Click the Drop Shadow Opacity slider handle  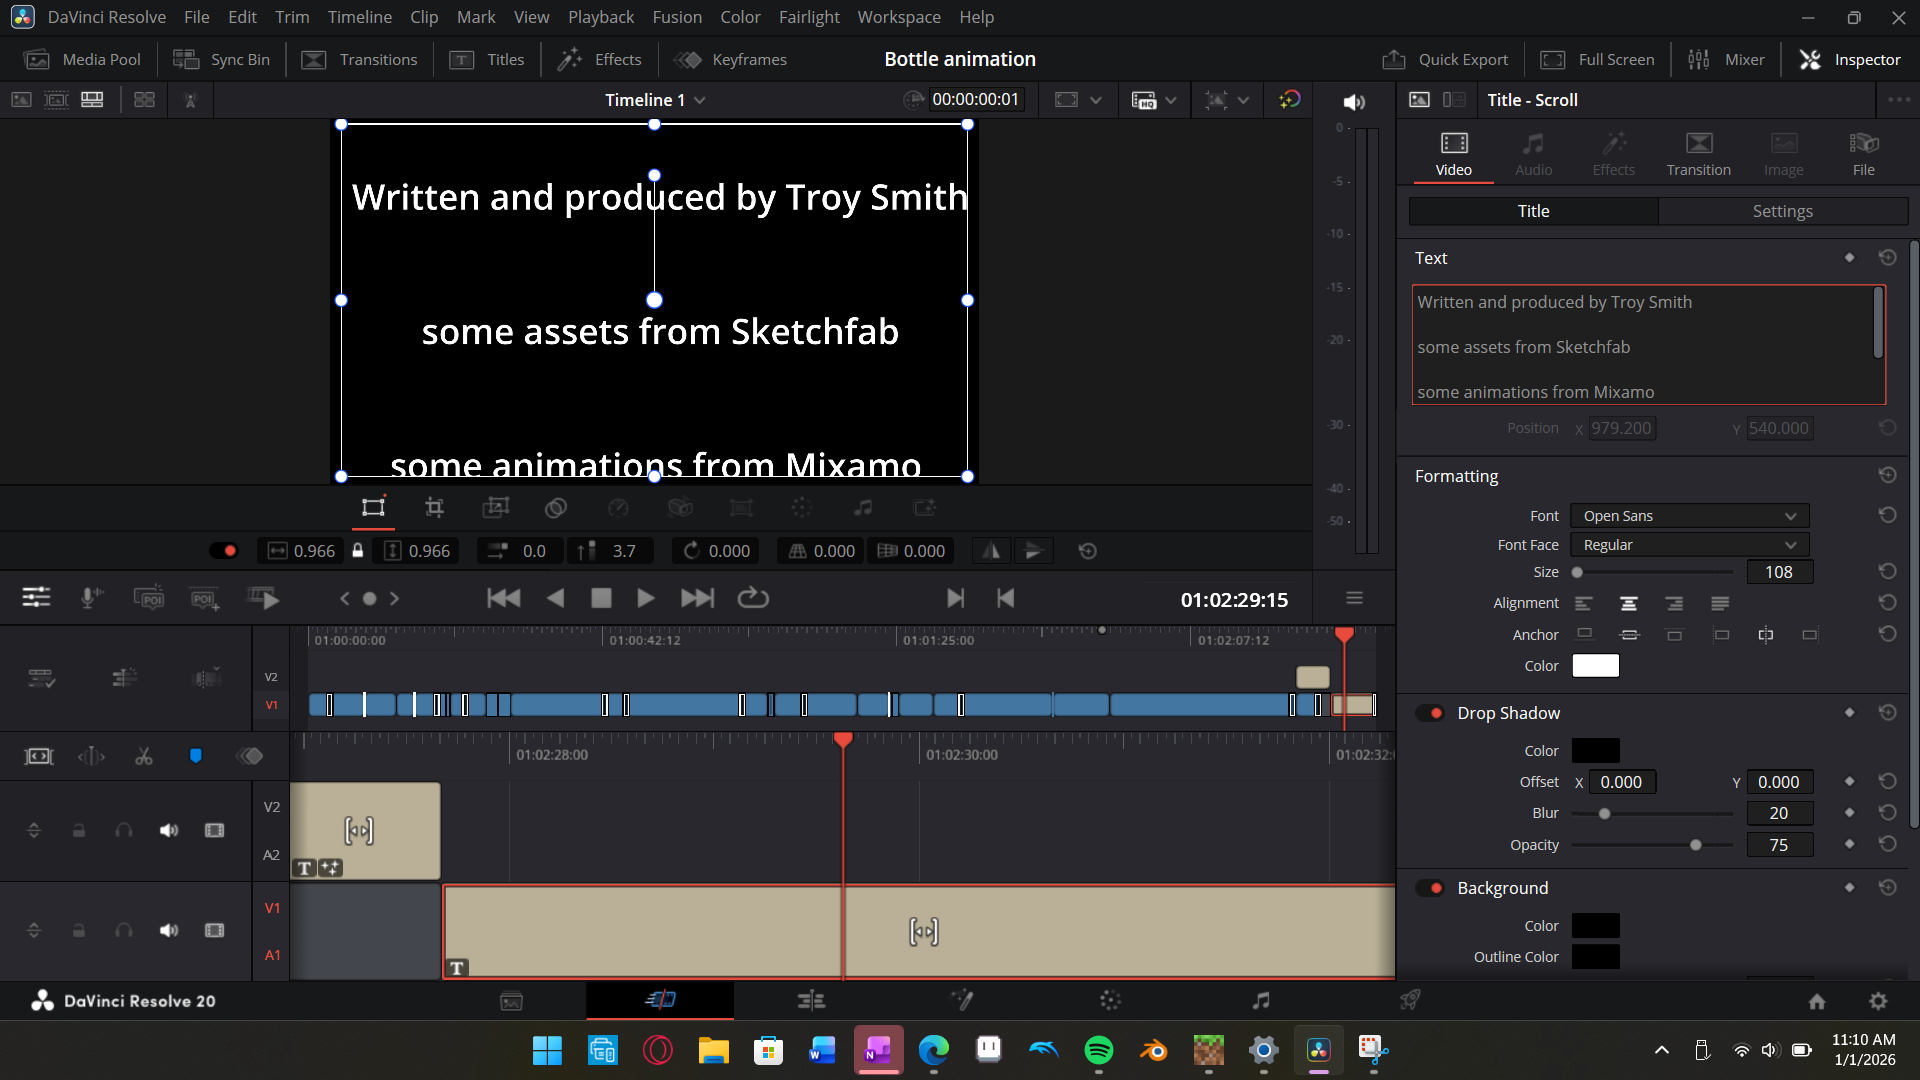[1695, 845]
